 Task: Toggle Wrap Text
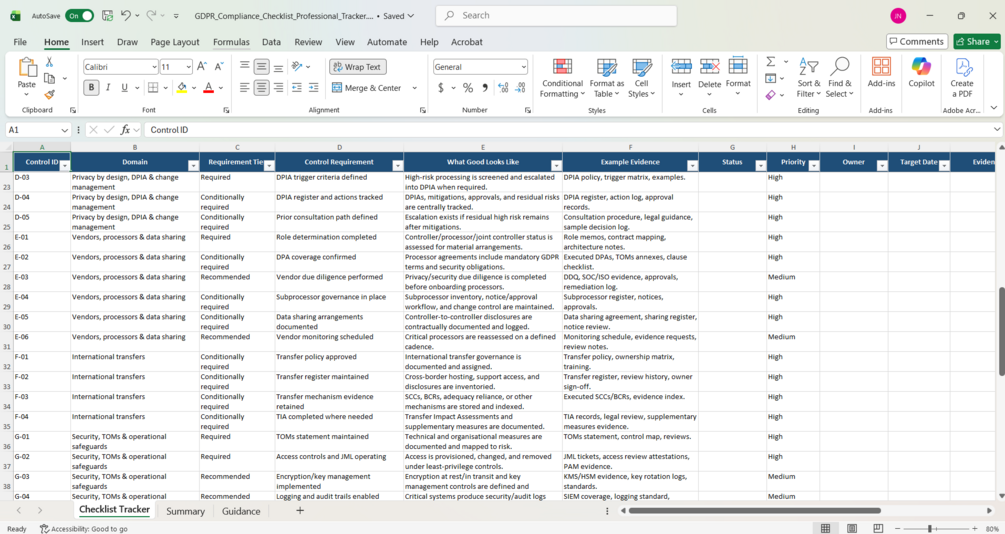pyautogui.click(x=358, y=67)
